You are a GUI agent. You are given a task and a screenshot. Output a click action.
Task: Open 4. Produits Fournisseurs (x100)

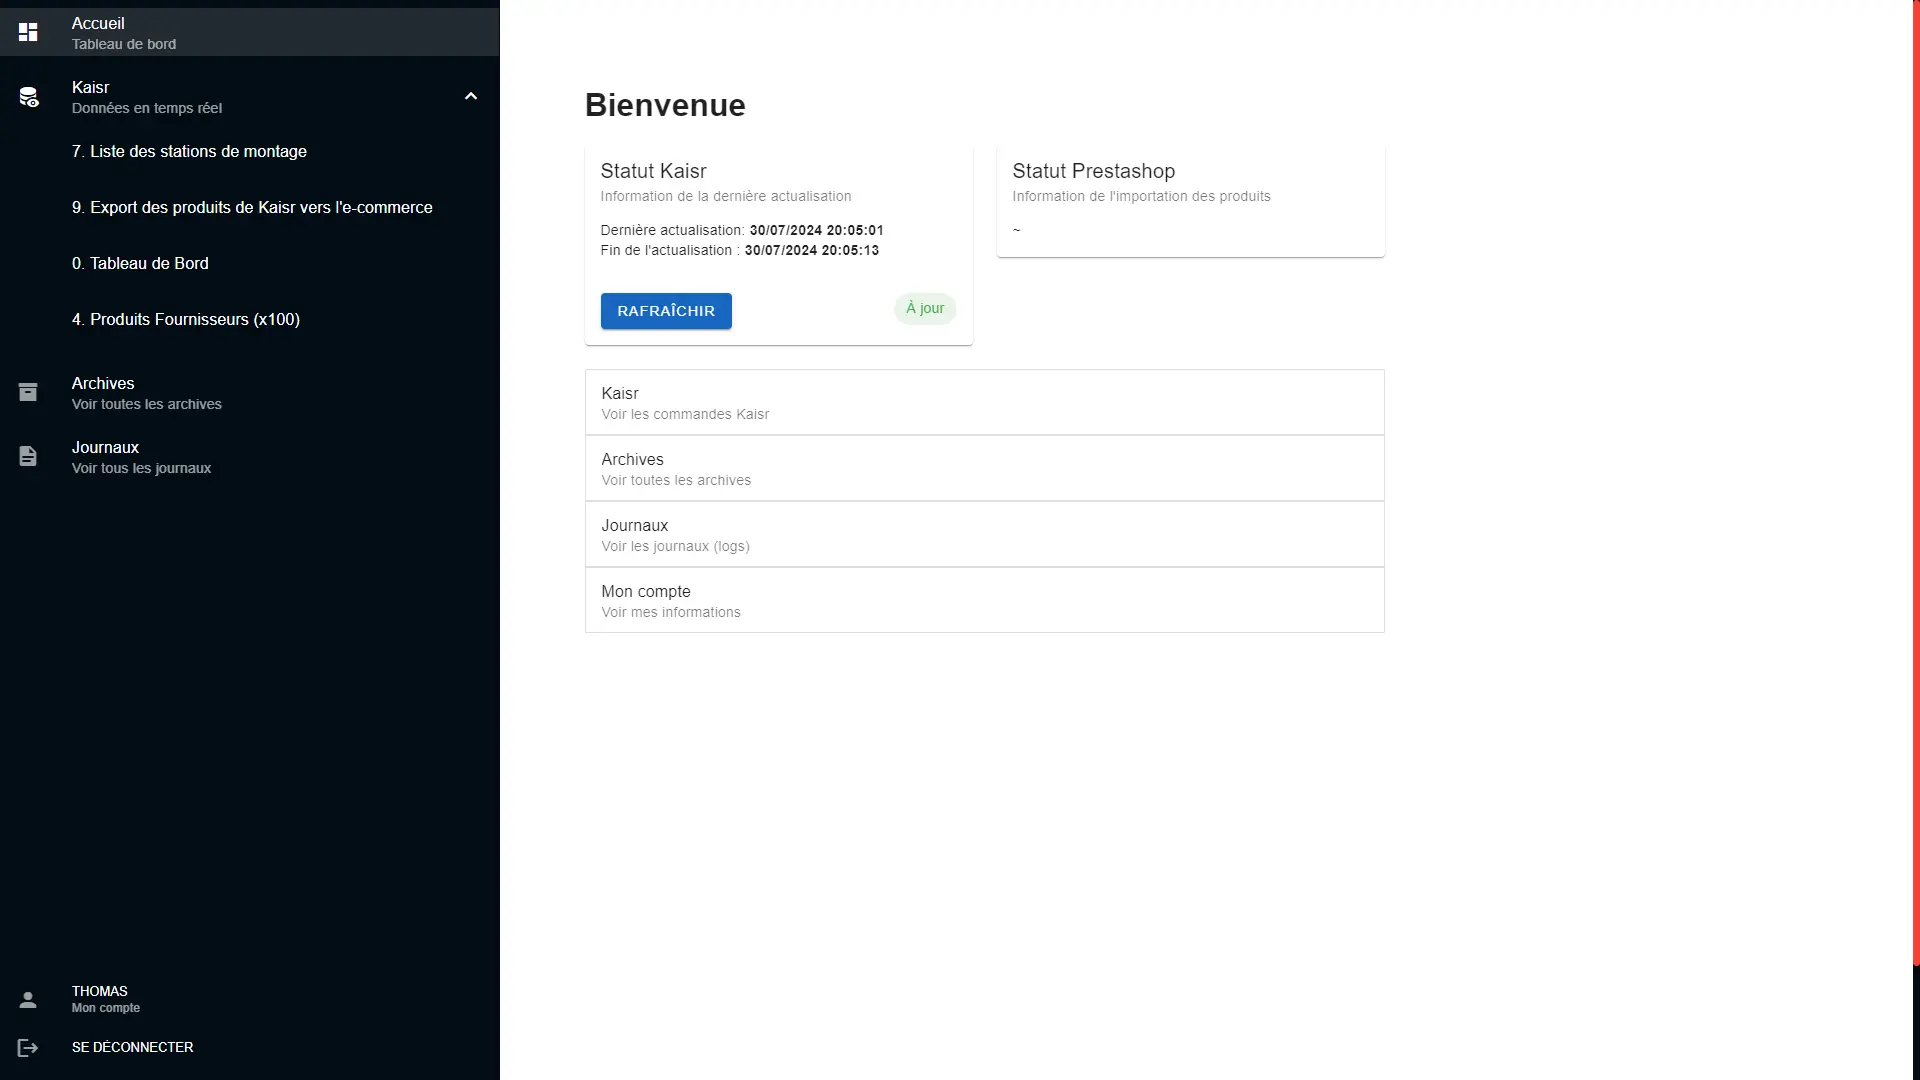click(x=250, y=319)
